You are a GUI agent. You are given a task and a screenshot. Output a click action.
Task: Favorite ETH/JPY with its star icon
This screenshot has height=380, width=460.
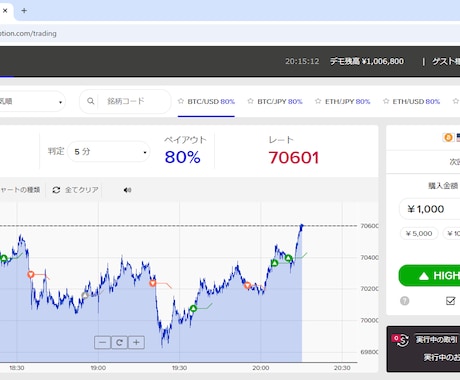coord(318,101)
